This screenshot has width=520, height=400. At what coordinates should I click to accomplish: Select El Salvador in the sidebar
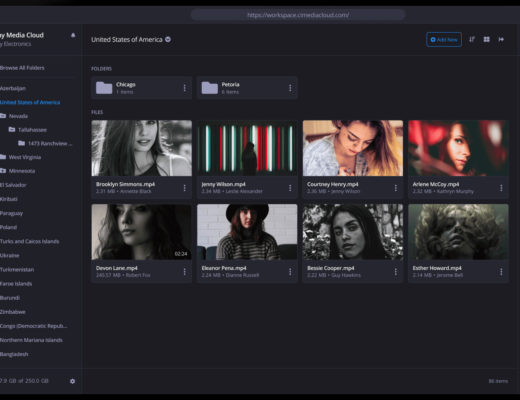[x=13, y=185]
